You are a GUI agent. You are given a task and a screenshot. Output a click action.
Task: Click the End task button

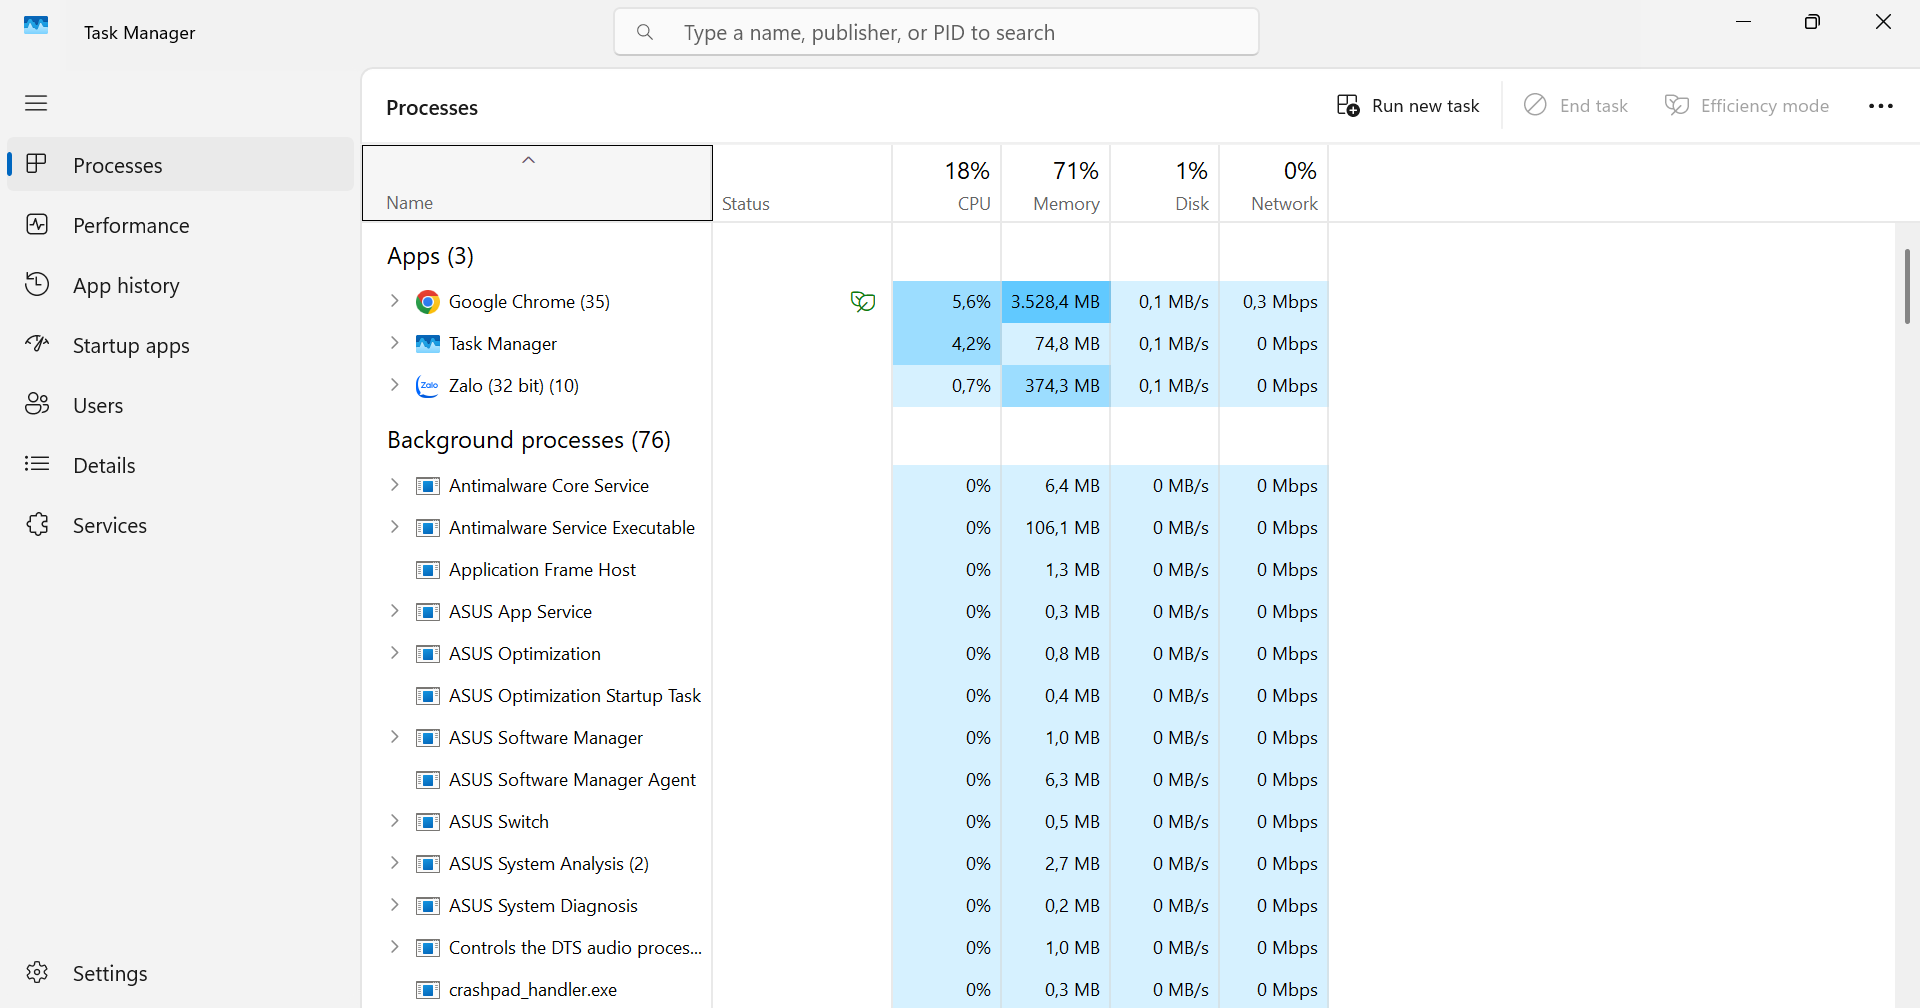point(1576,106)
